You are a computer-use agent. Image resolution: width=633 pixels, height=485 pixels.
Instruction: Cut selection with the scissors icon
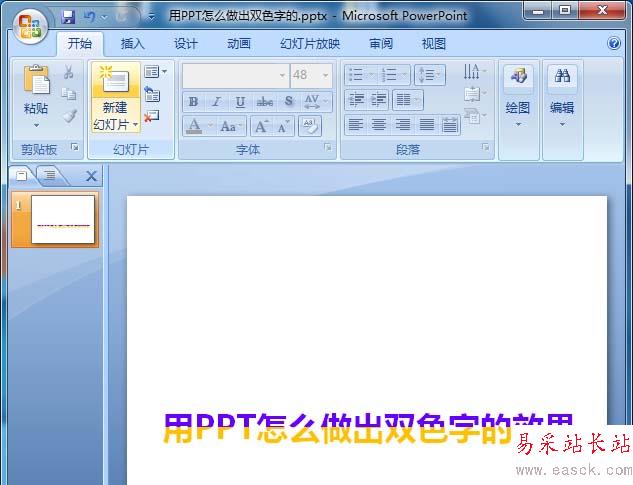[69, 72]
